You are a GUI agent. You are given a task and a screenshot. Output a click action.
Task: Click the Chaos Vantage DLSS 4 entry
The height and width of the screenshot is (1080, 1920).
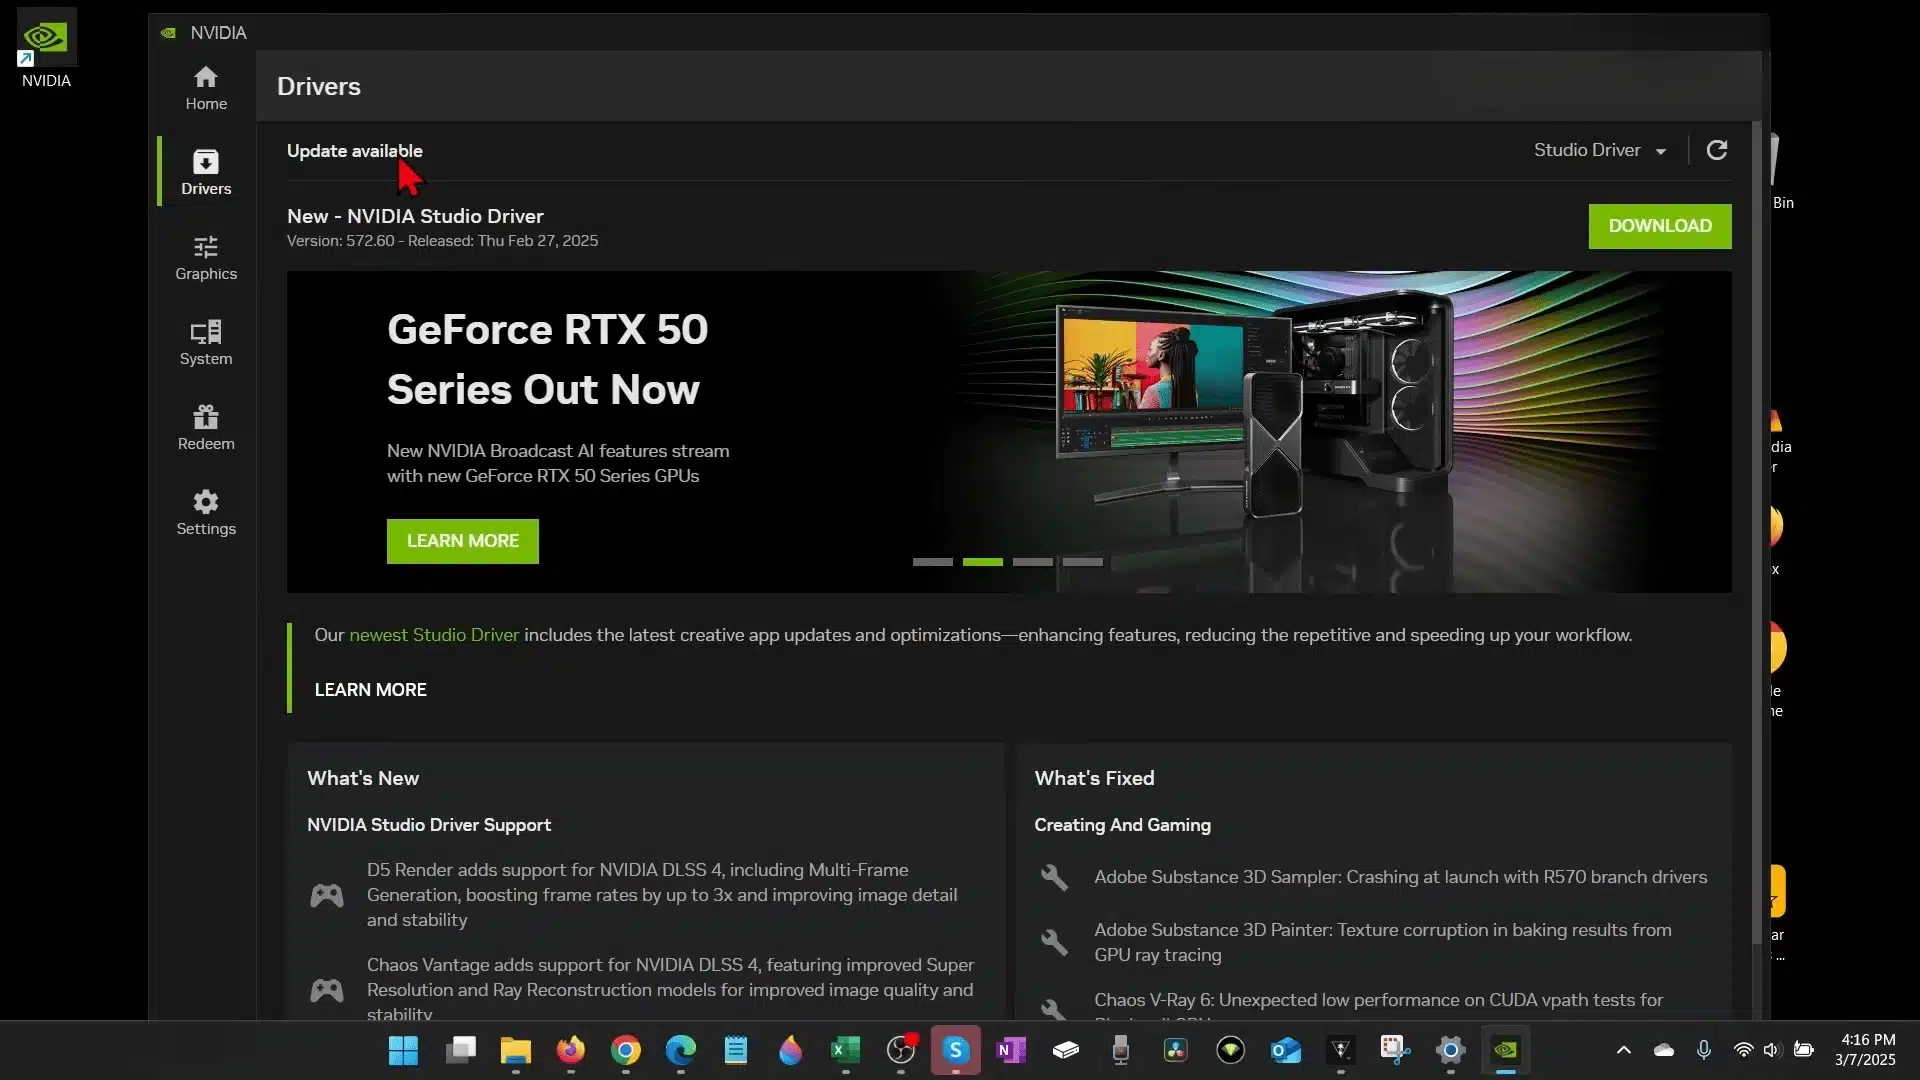pyautogui.click(x=670, y=990)
